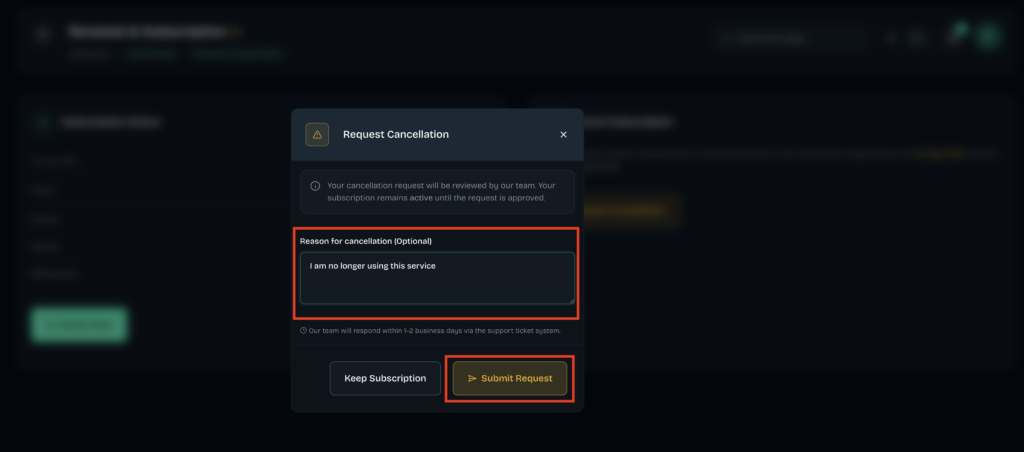Submit the cancellation request
The height and width of the screenshot is (452, 1024).
coord(509,378)
